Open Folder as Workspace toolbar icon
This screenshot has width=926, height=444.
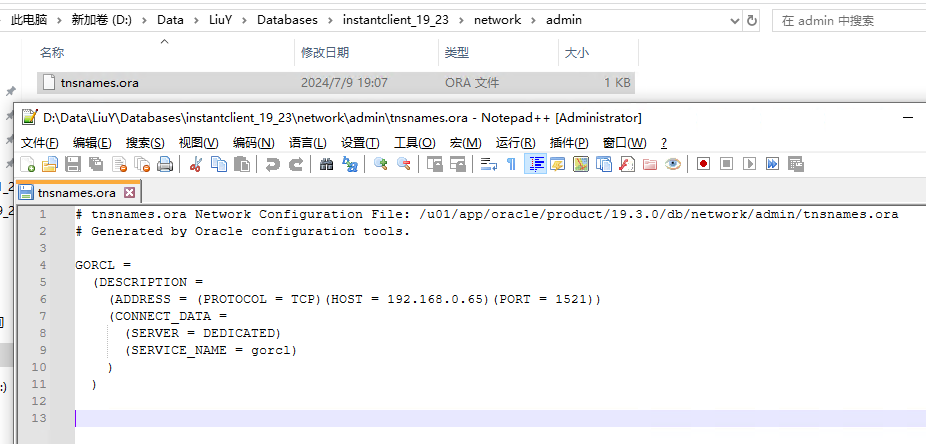(x=650, y=164)
